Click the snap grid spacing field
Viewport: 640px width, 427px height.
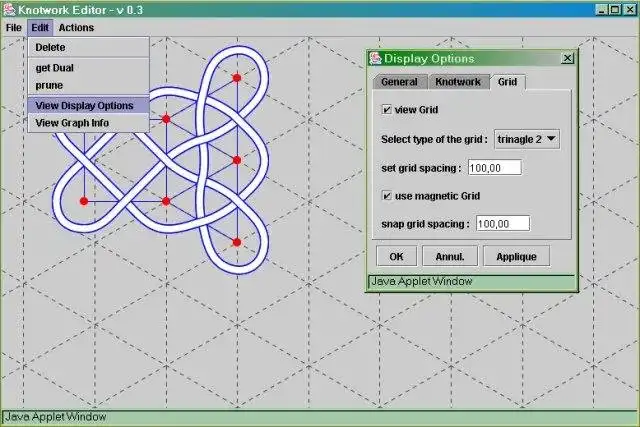503,224
